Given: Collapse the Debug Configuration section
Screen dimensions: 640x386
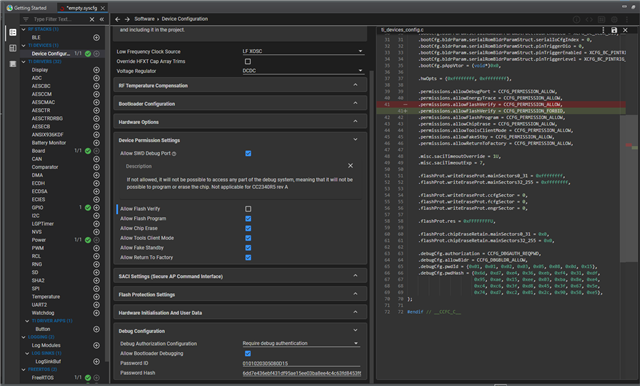Looking at the screenshot, I should [240, 331].
